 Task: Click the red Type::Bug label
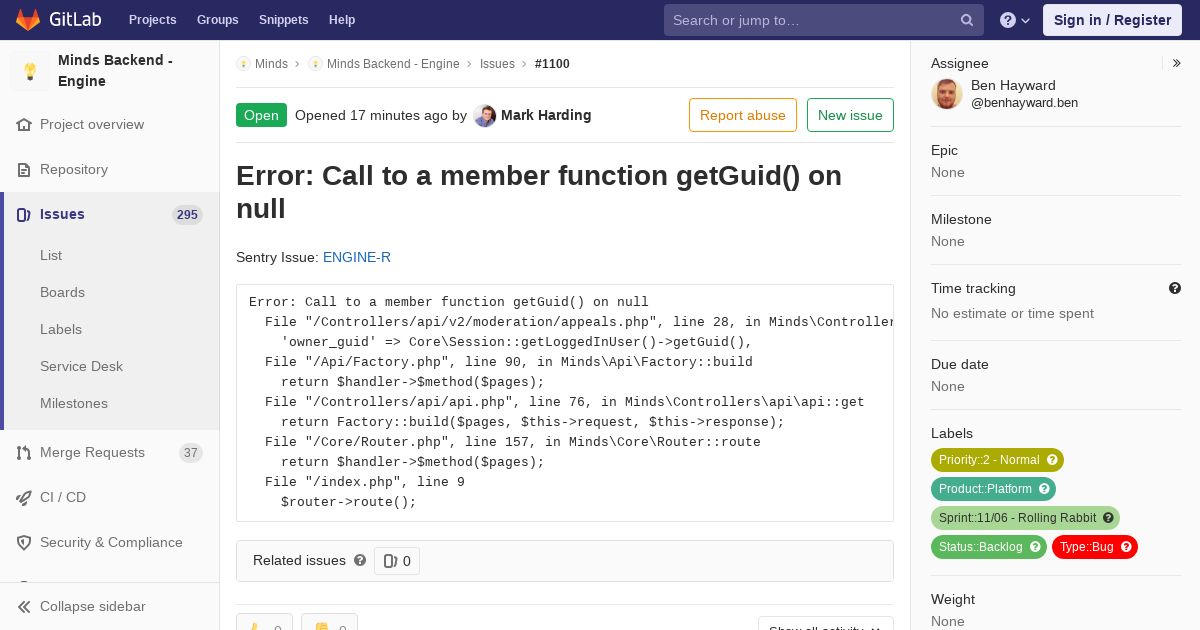click(x=1095, y=547)
